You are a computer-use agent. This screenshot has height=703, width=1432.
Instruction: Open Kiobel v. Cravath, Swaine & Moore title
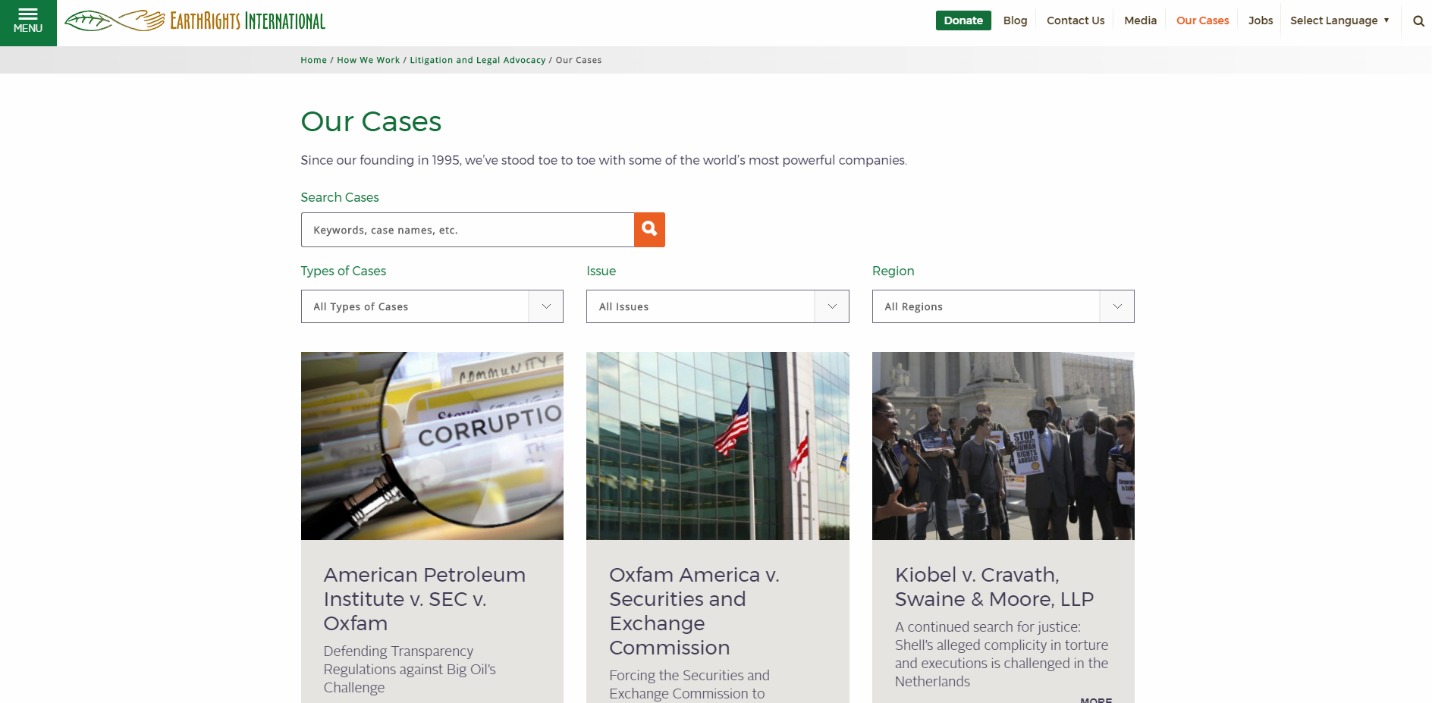click(994, 587)
